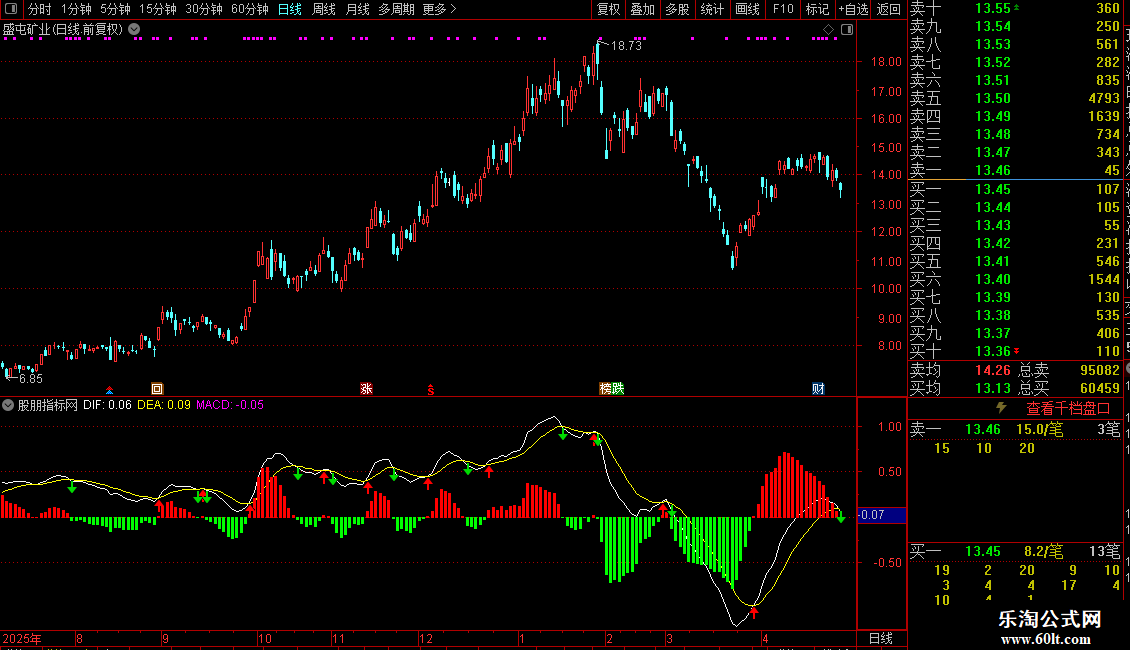The image size is (1130, 650).
Task: Click the 15.0/笔 queue detail in the 卖一 section
Action: click(x=1039, y=429)
